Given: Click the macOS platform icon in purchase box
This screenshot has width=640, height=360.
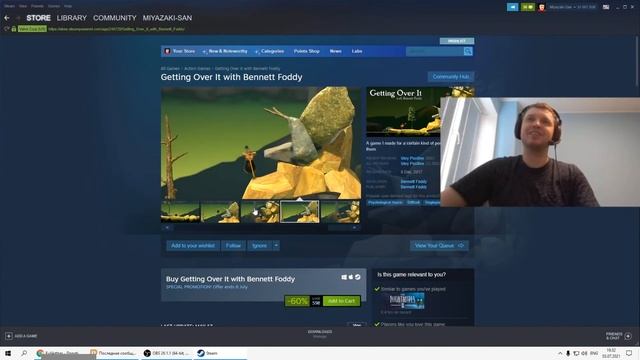Looking at the screenshot, I should tap(351, 277).
